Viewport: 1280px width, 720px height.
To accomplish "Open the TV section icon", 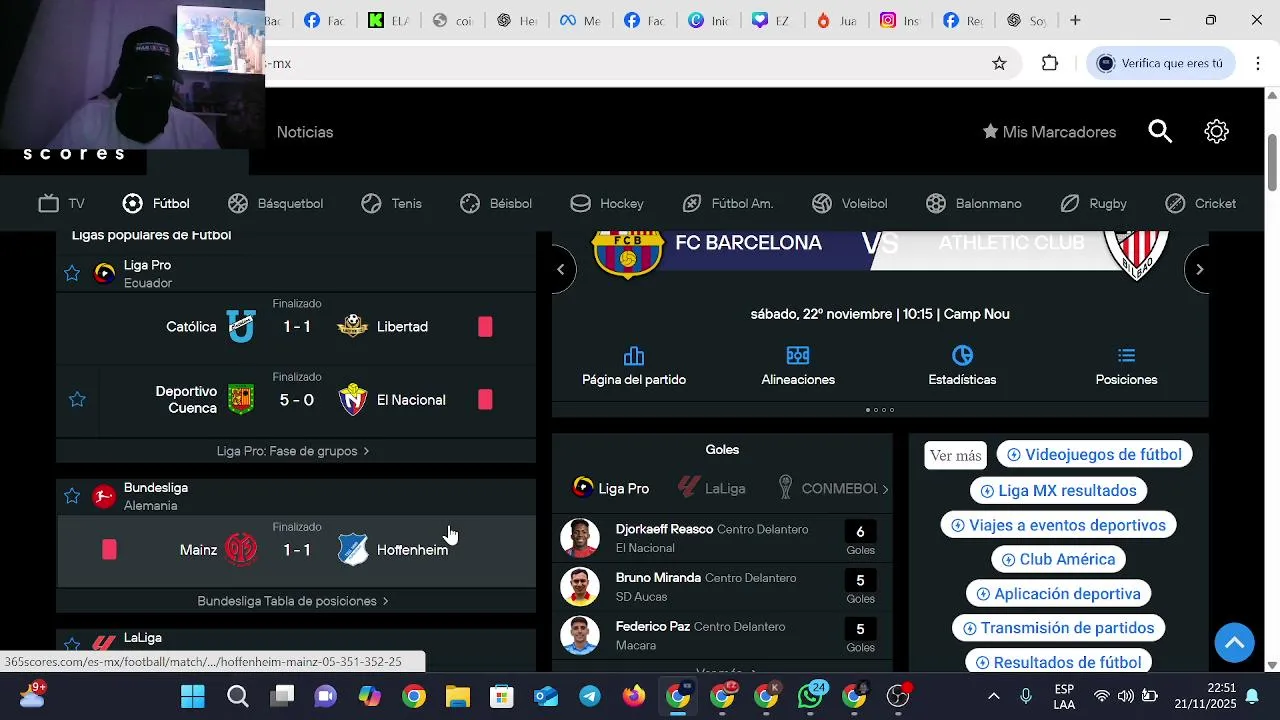I will point(49,204).
